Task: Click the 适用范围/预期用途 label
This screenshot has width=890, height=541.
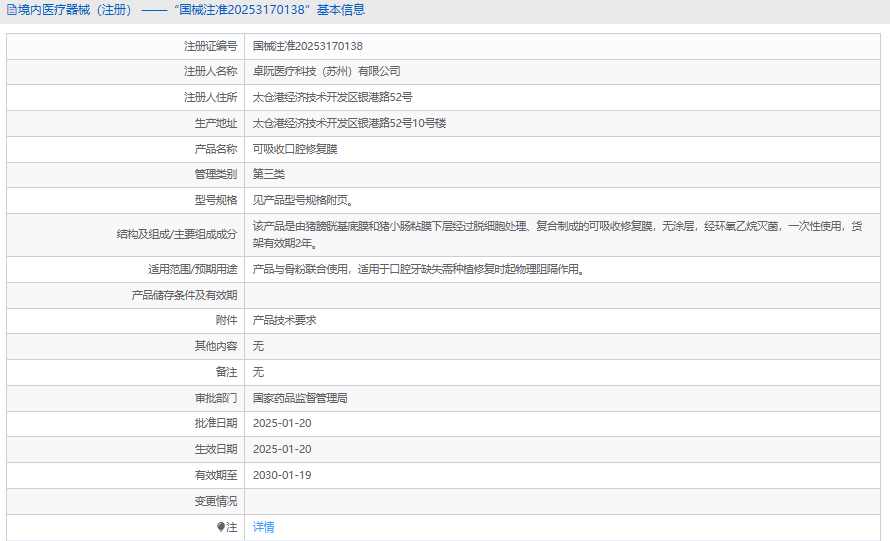Action: [x=192, y=269]
